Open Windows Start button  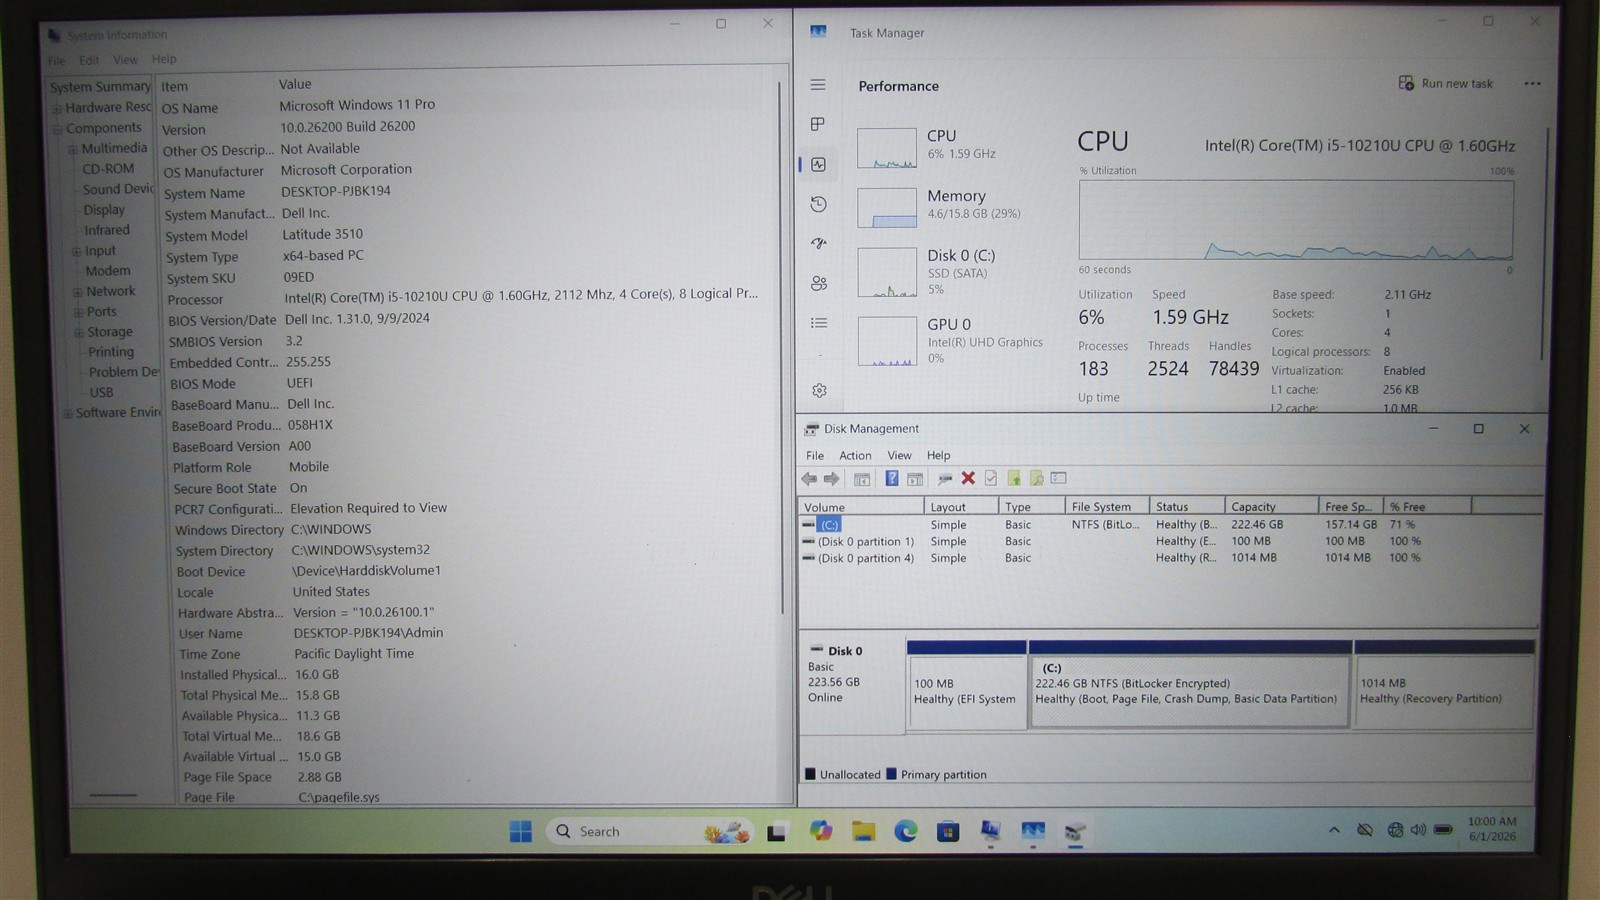click(x=521, y=831)
